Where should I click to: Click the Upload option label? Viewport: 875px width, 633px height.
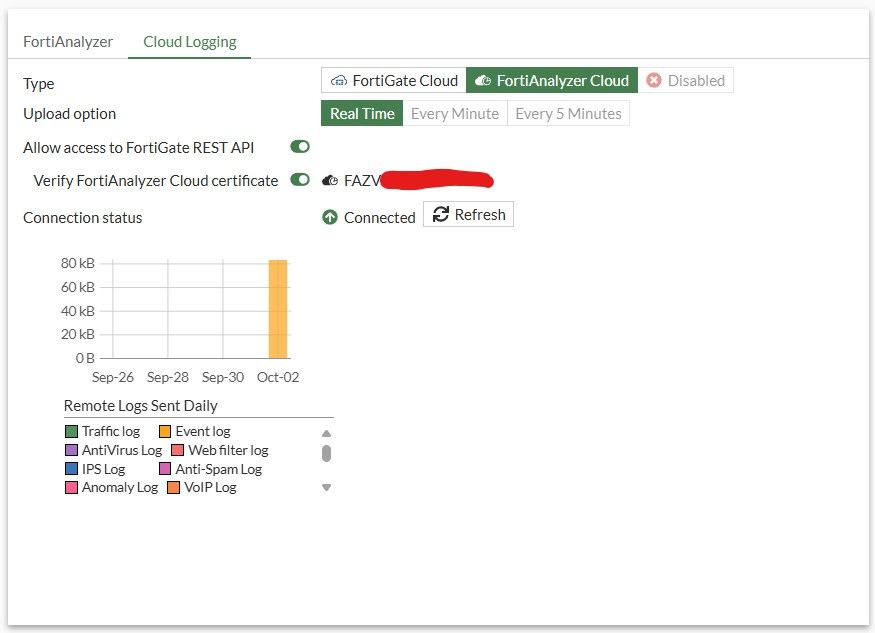[x=70, y=114]
